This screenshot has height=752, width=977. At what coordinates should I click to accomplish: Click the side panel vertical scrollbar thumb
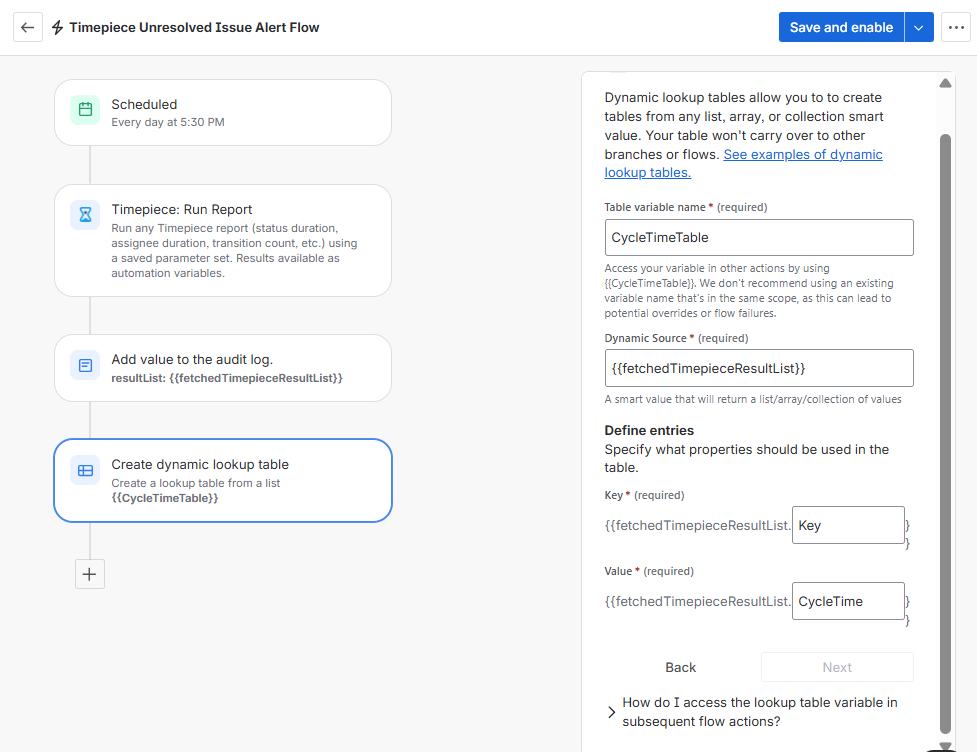[x=945, y=434]
